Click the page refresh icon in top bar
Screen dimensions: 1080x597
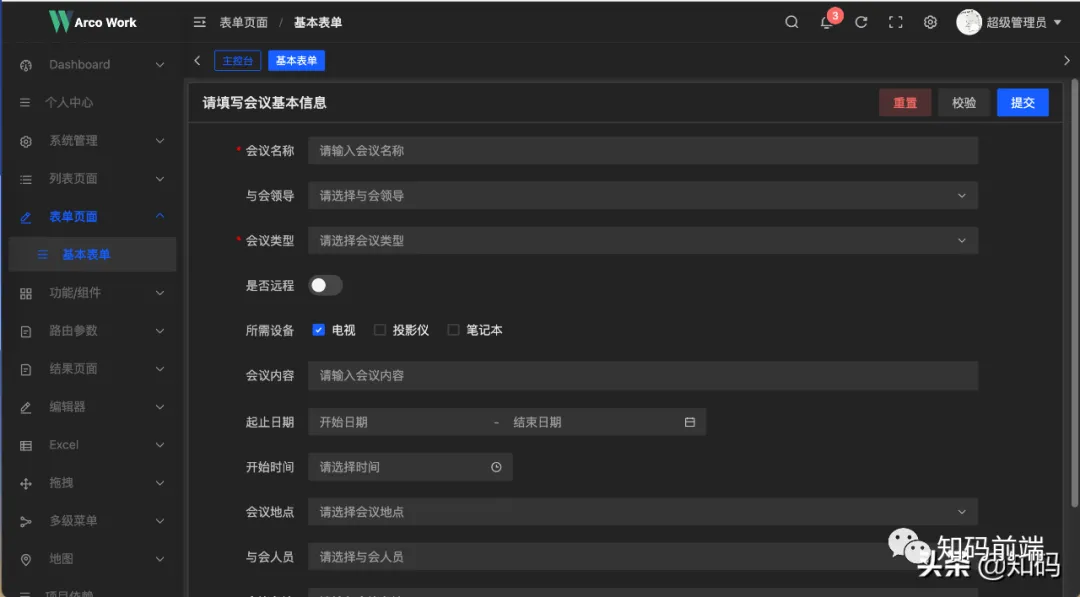point(861,21)
